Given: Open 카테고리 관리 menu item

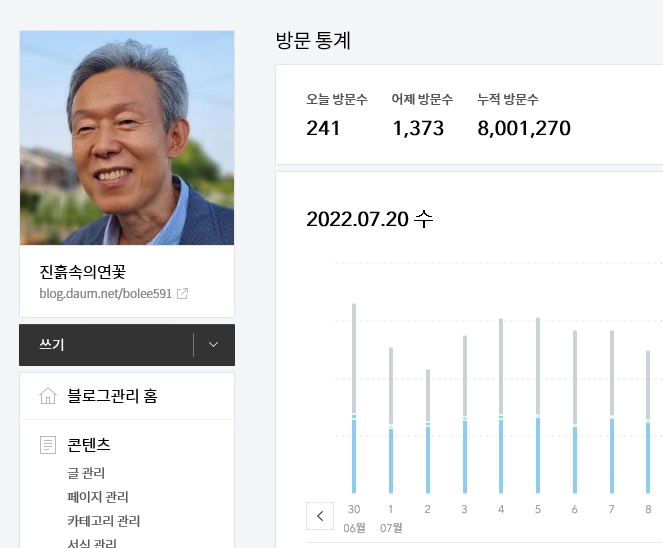Looking at the screenshot, I should pos(104,521).
